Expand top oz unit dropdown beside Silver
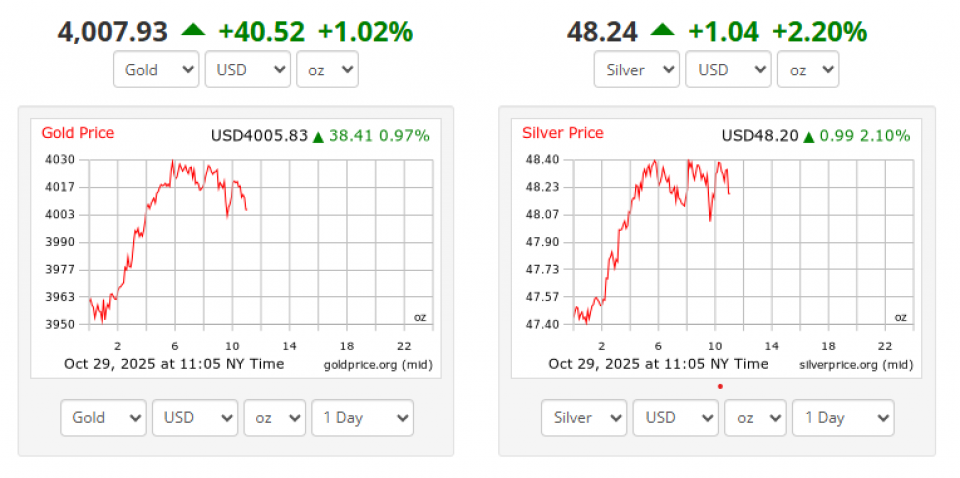Viewport: 960px width, 478px height. pyautogui.click(x=808, y=70)
